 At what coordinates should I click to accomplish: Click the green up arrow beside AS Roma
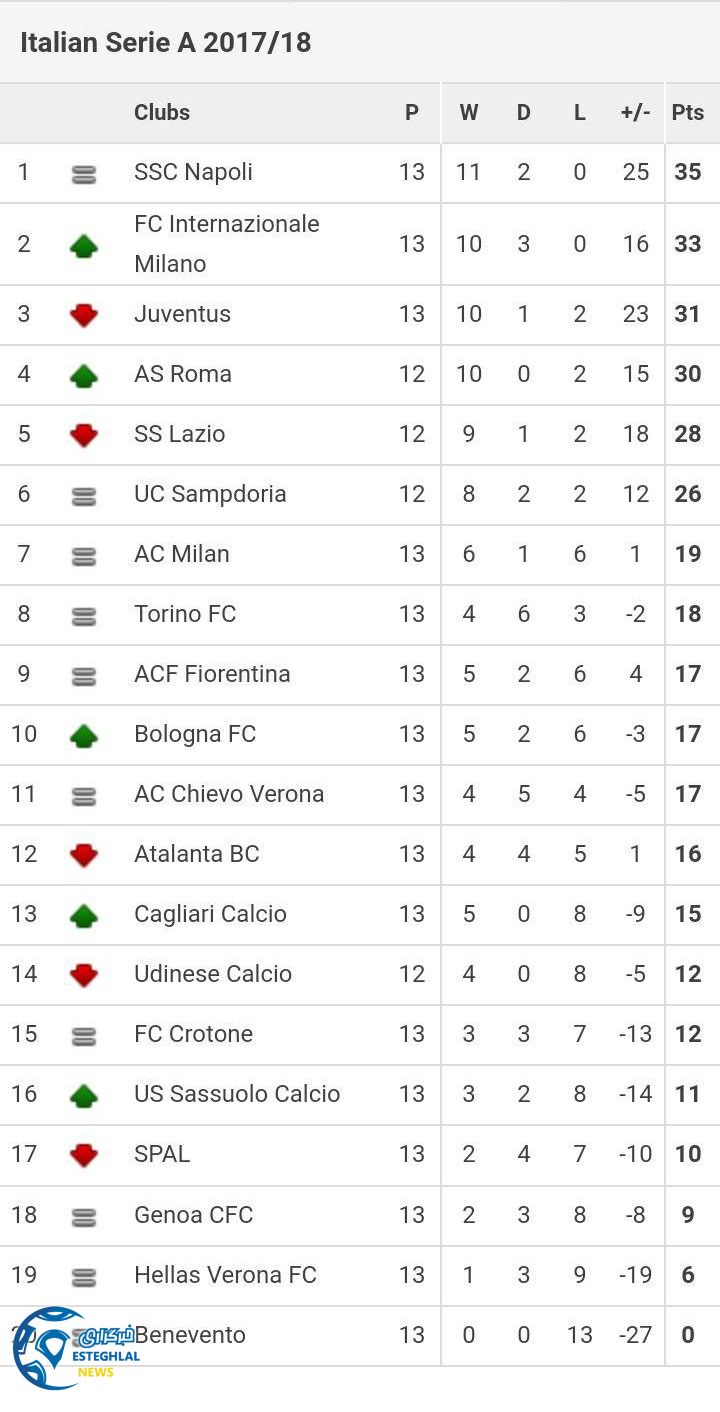pyautogui.click(x=84, y=375)
